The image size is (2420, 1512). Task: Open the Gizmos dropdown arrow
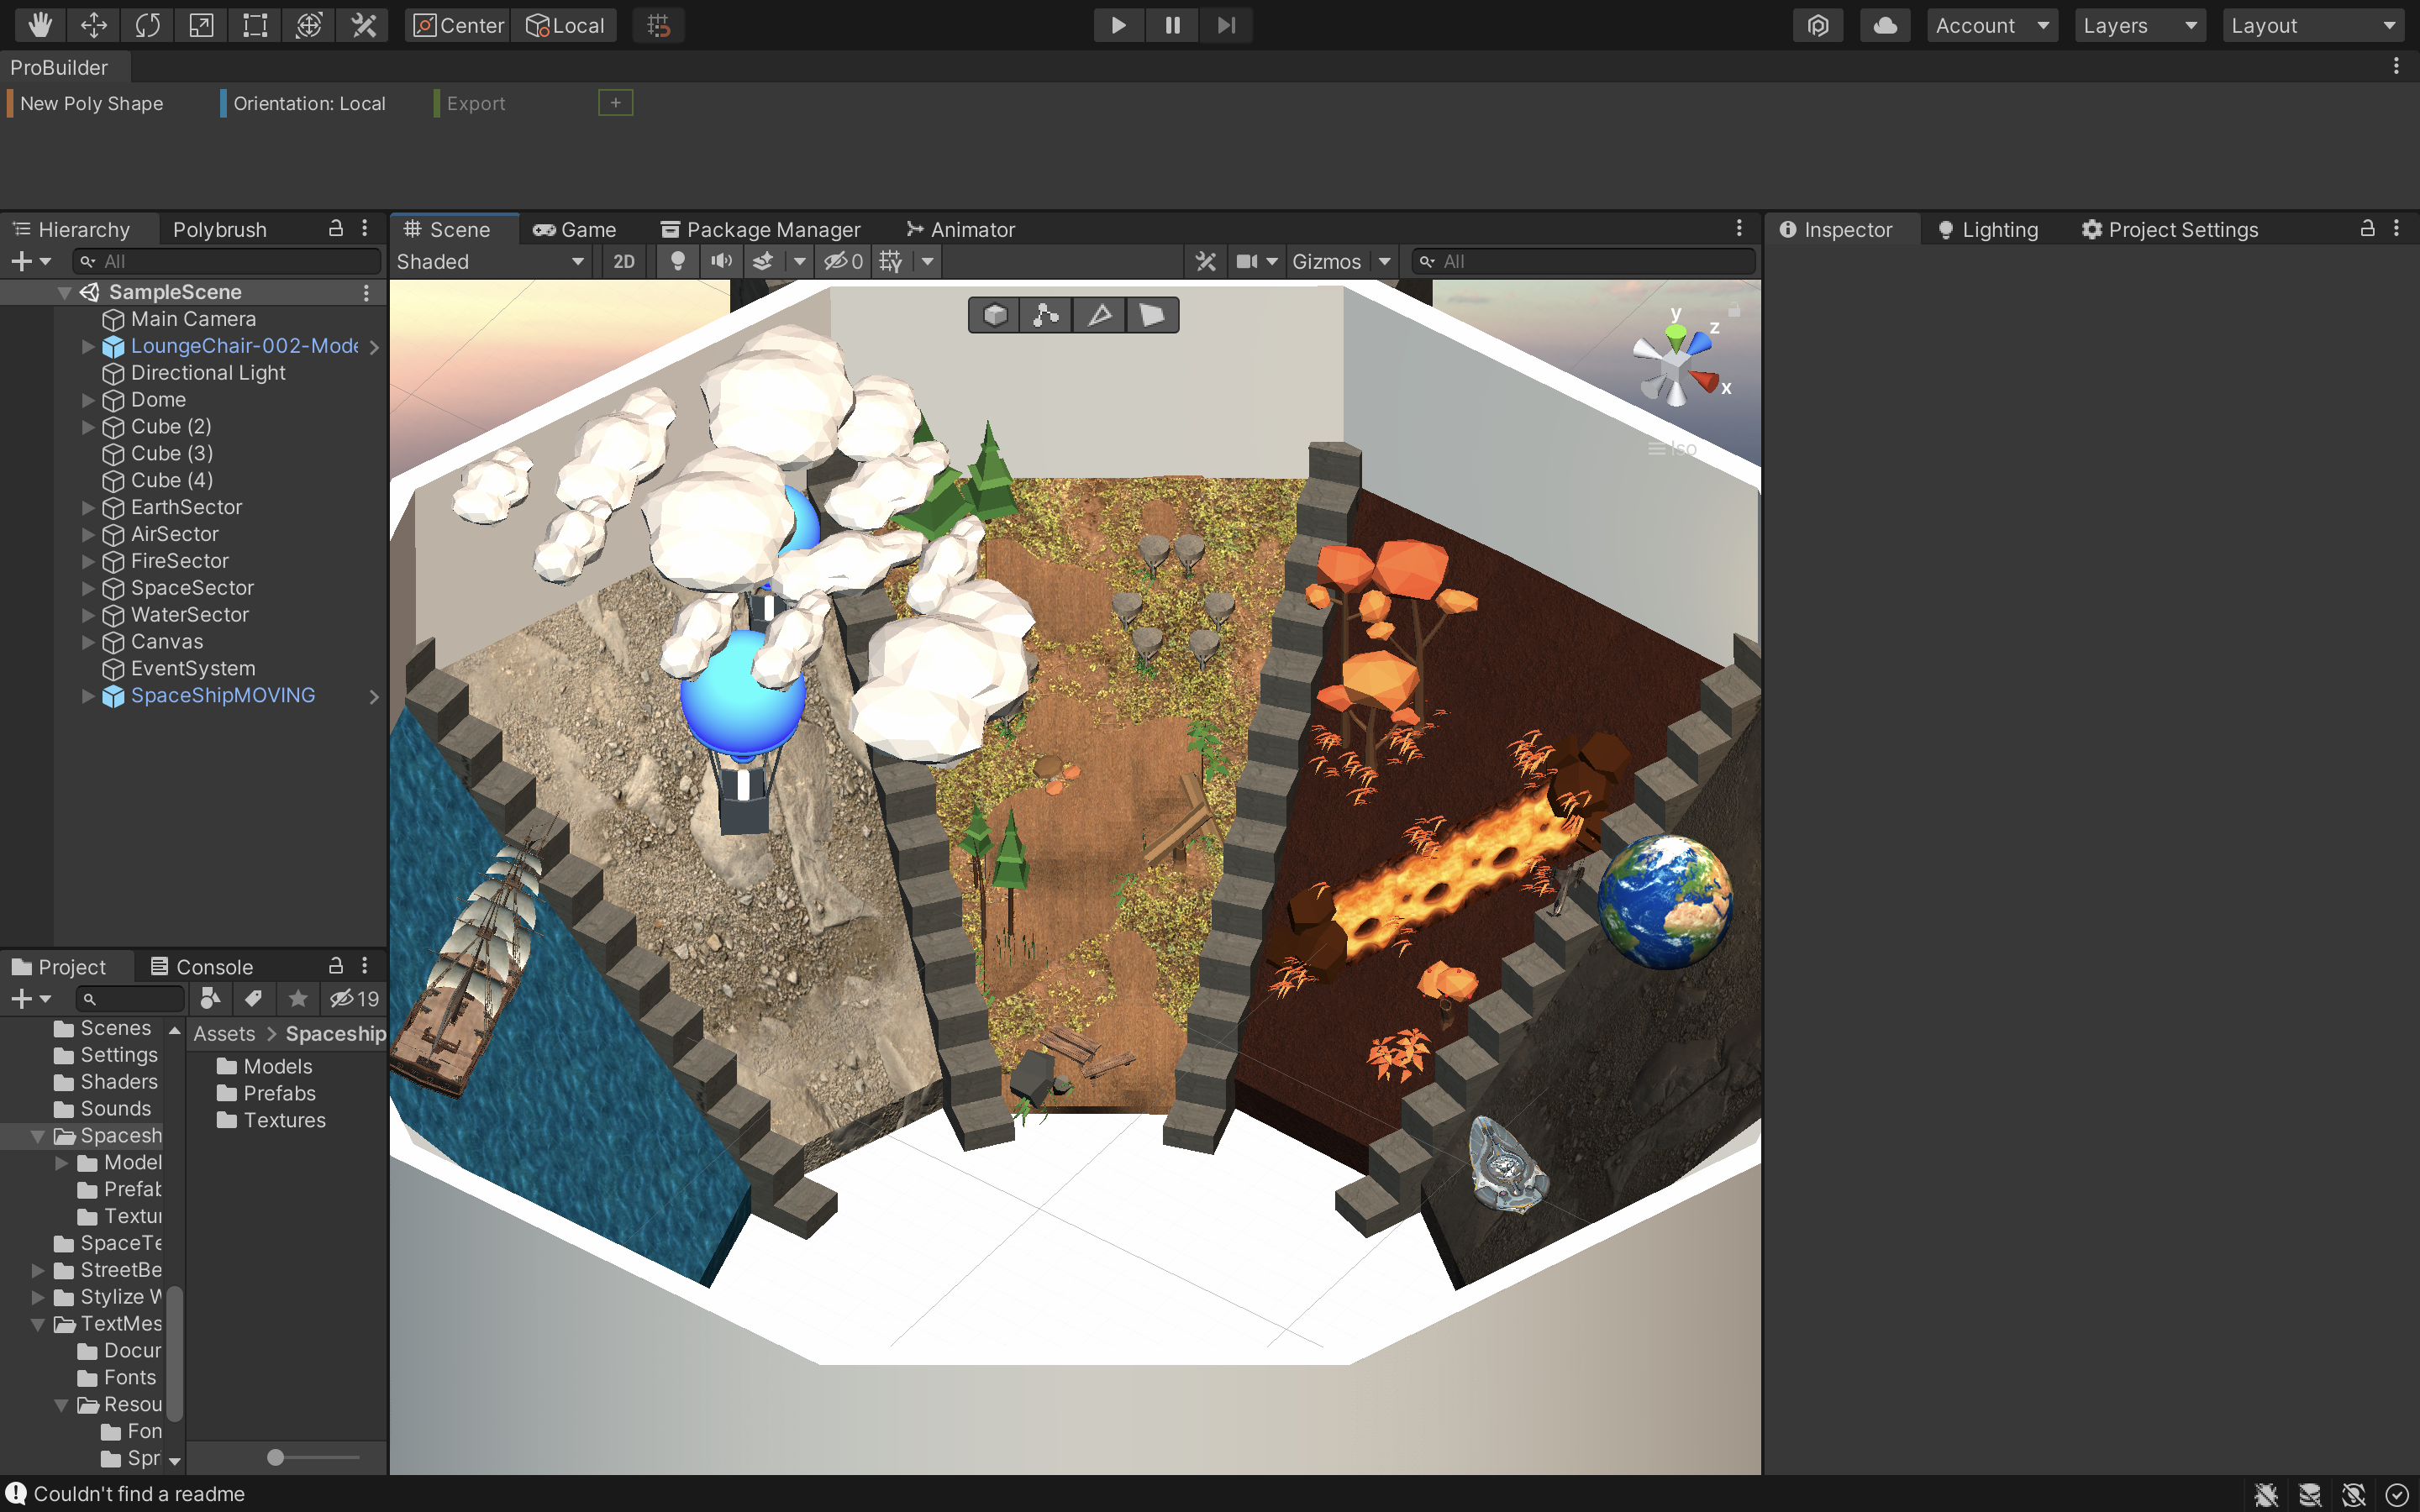tap(1385, 261)
